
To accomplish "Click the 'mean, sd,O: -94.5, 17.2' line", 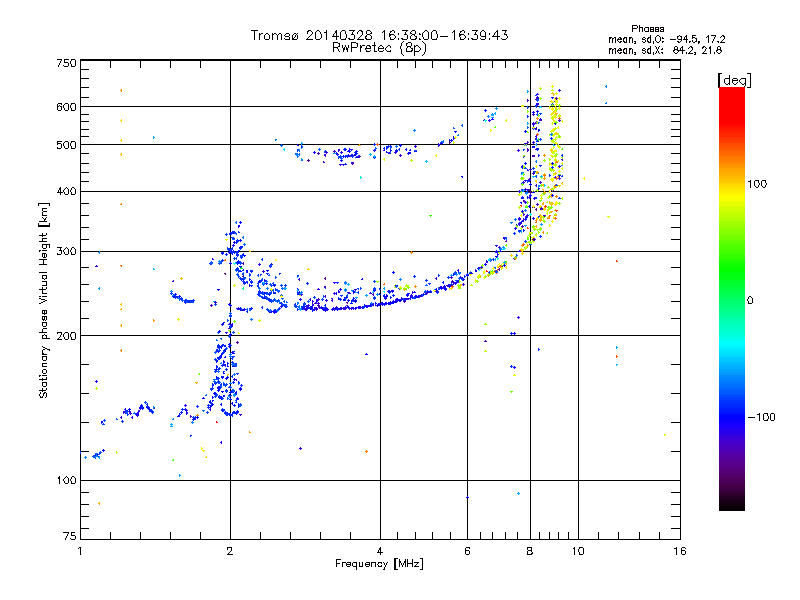I will point(666,39).
